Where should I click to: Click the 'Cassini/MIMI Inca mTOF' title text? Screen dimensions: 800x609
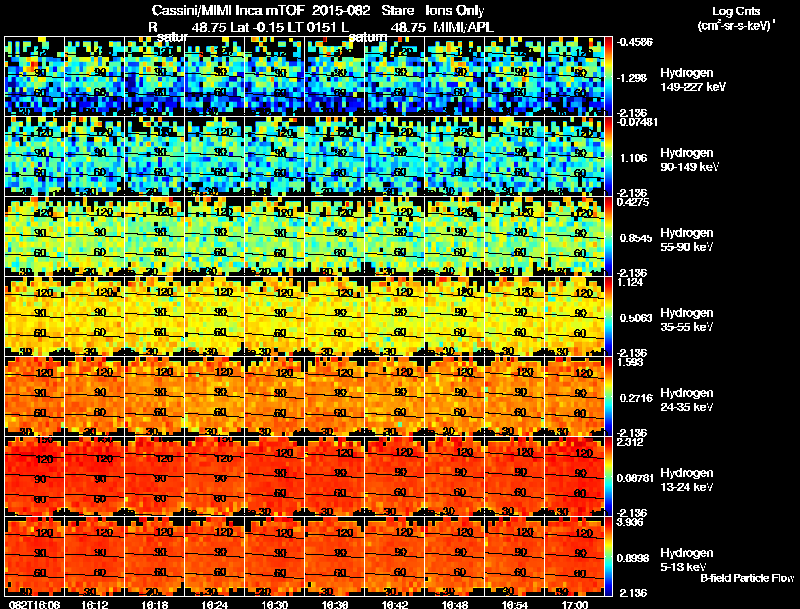tap(228, 11)
